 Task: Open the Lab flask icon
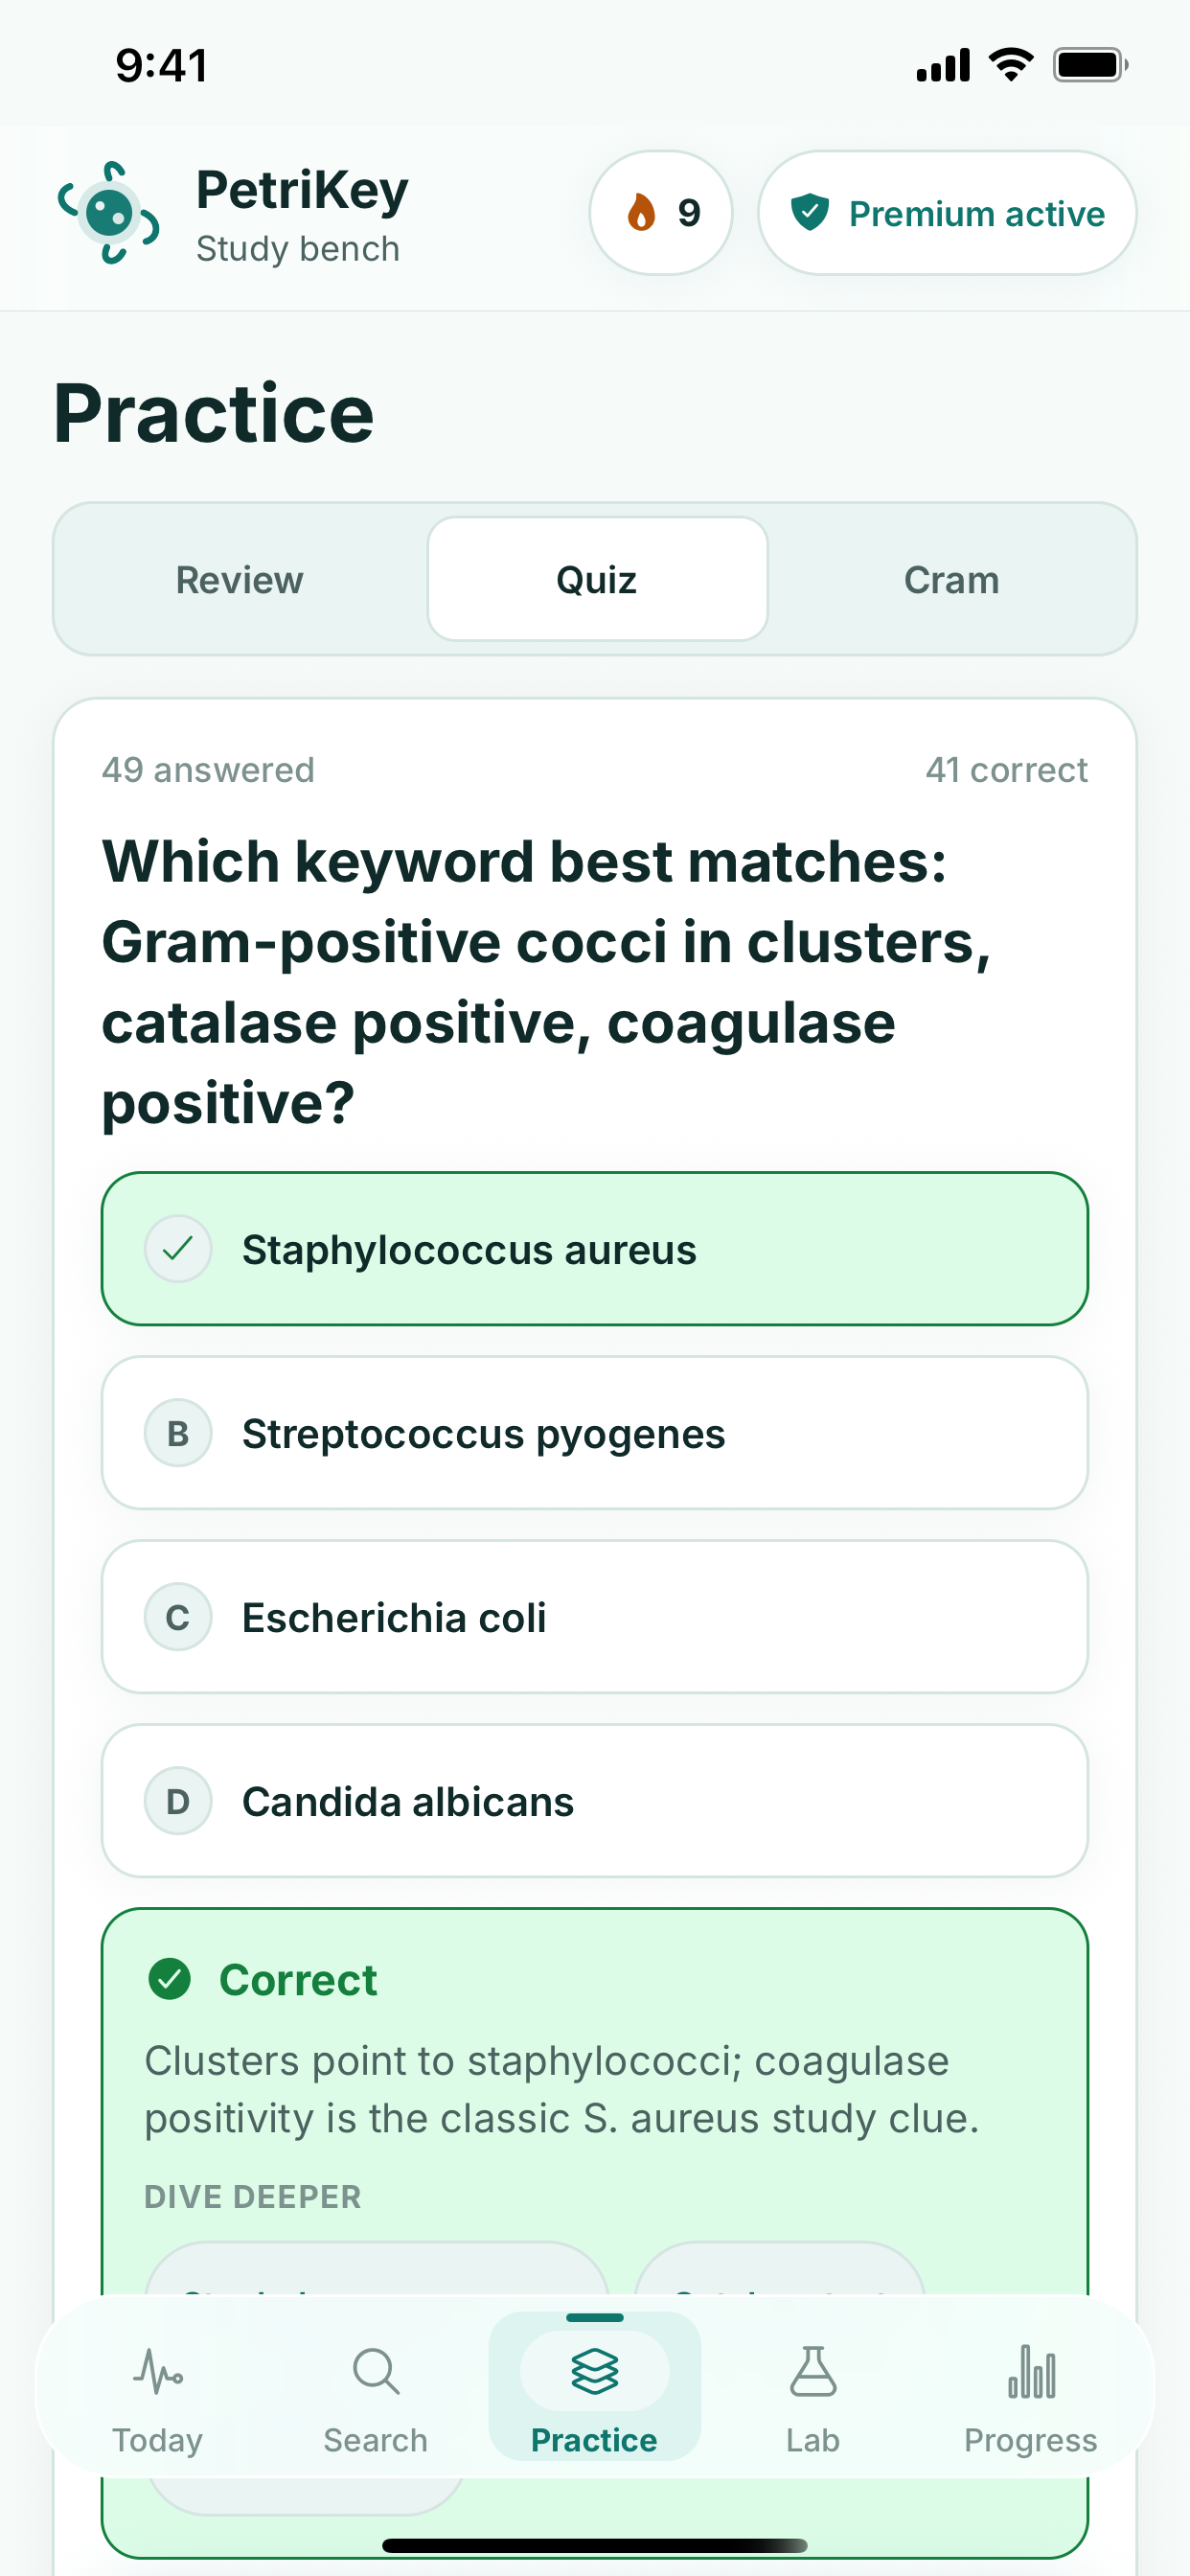click(813, 2371)
